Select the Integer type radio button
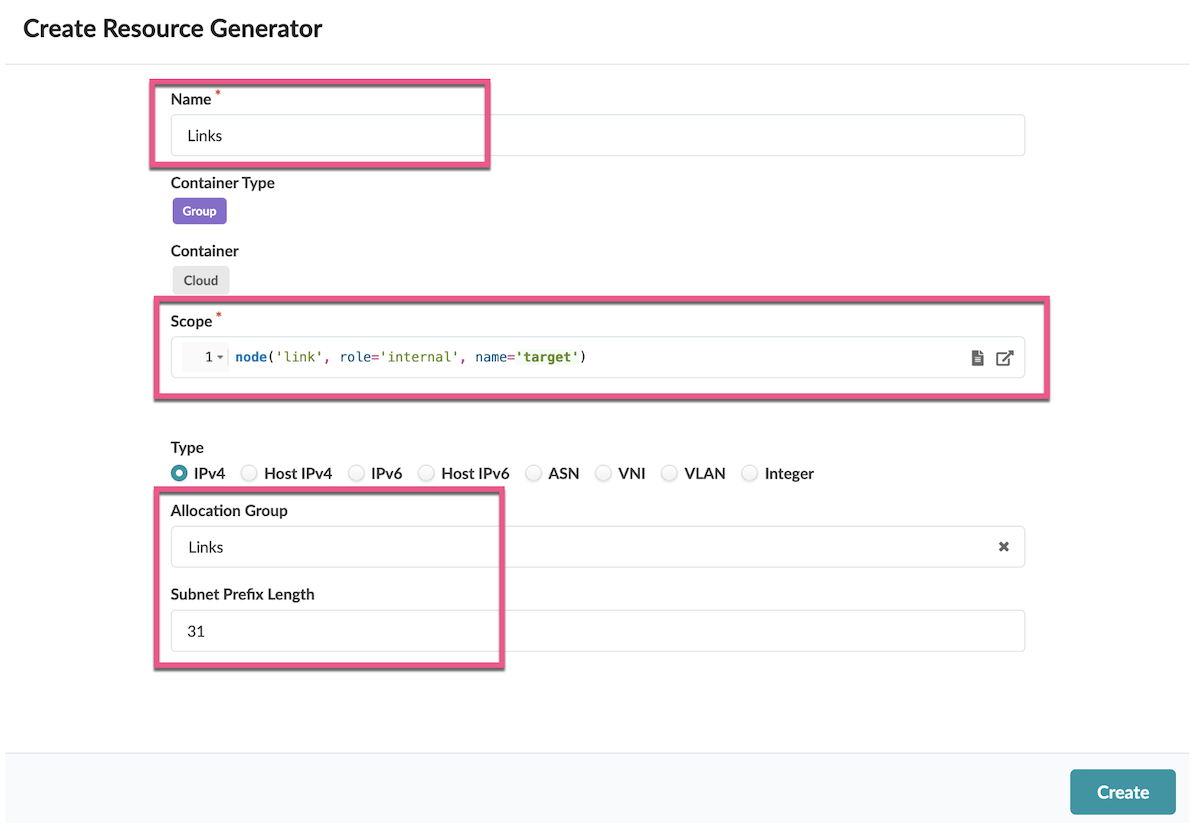 [x=749, y=473]
